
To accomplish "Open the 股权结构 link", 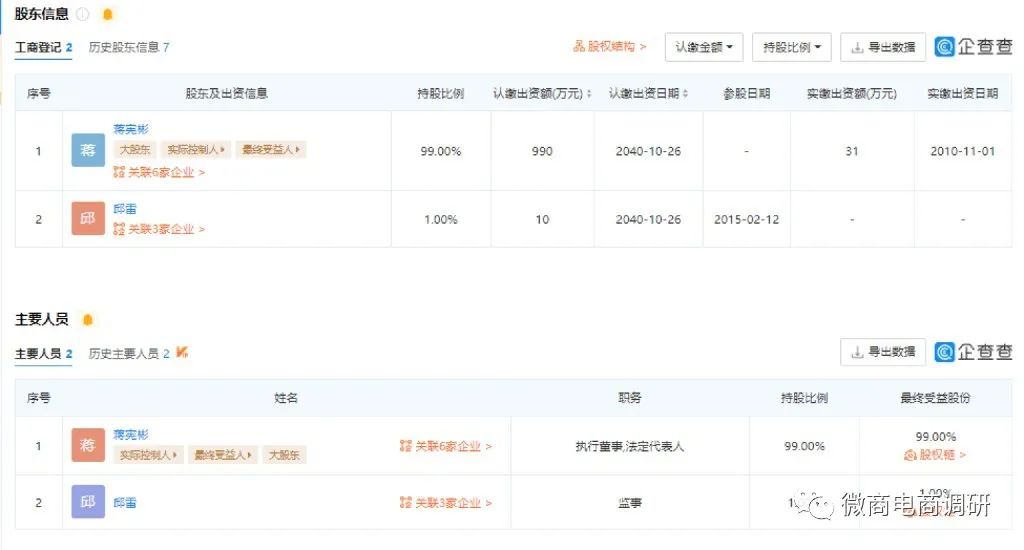I will (610, 47).
